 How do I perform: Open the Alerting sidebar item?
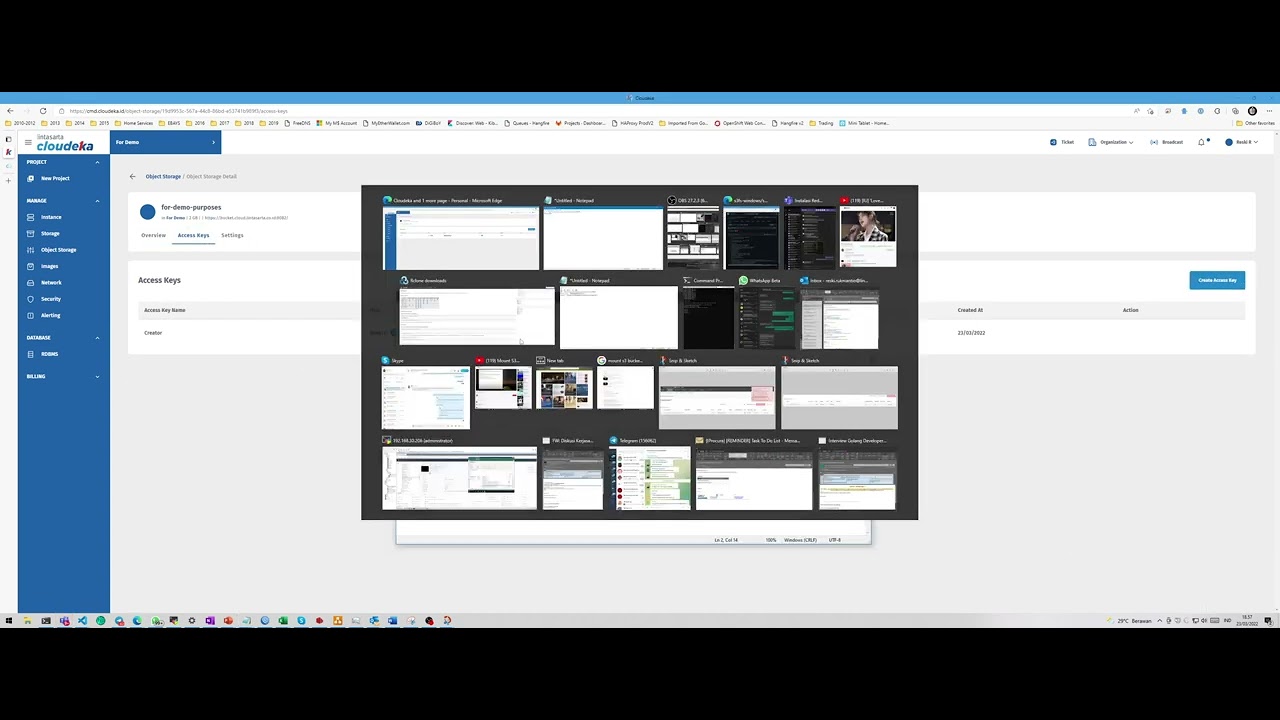point(50,315)
